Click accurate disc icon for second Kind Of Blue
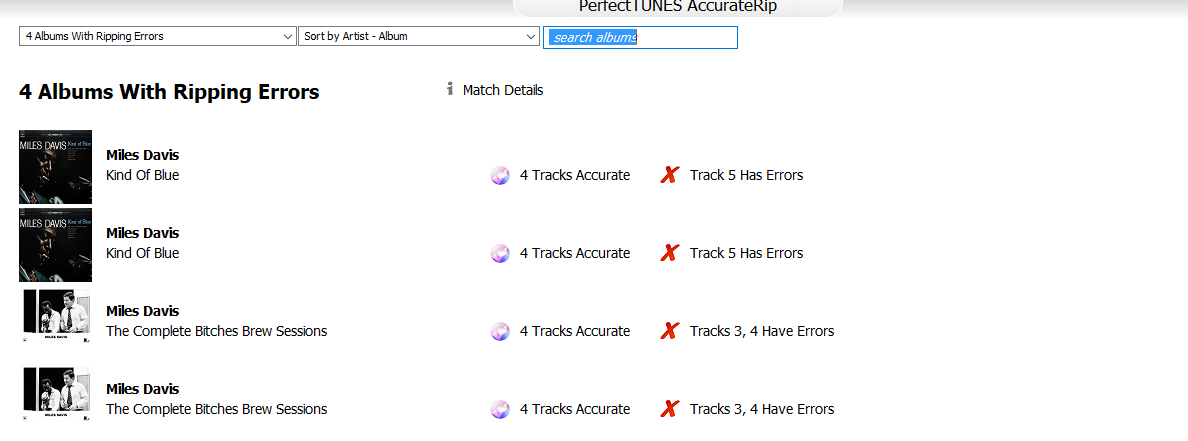The height and width of the screenshot is (441, 1188). coord(500,254)
